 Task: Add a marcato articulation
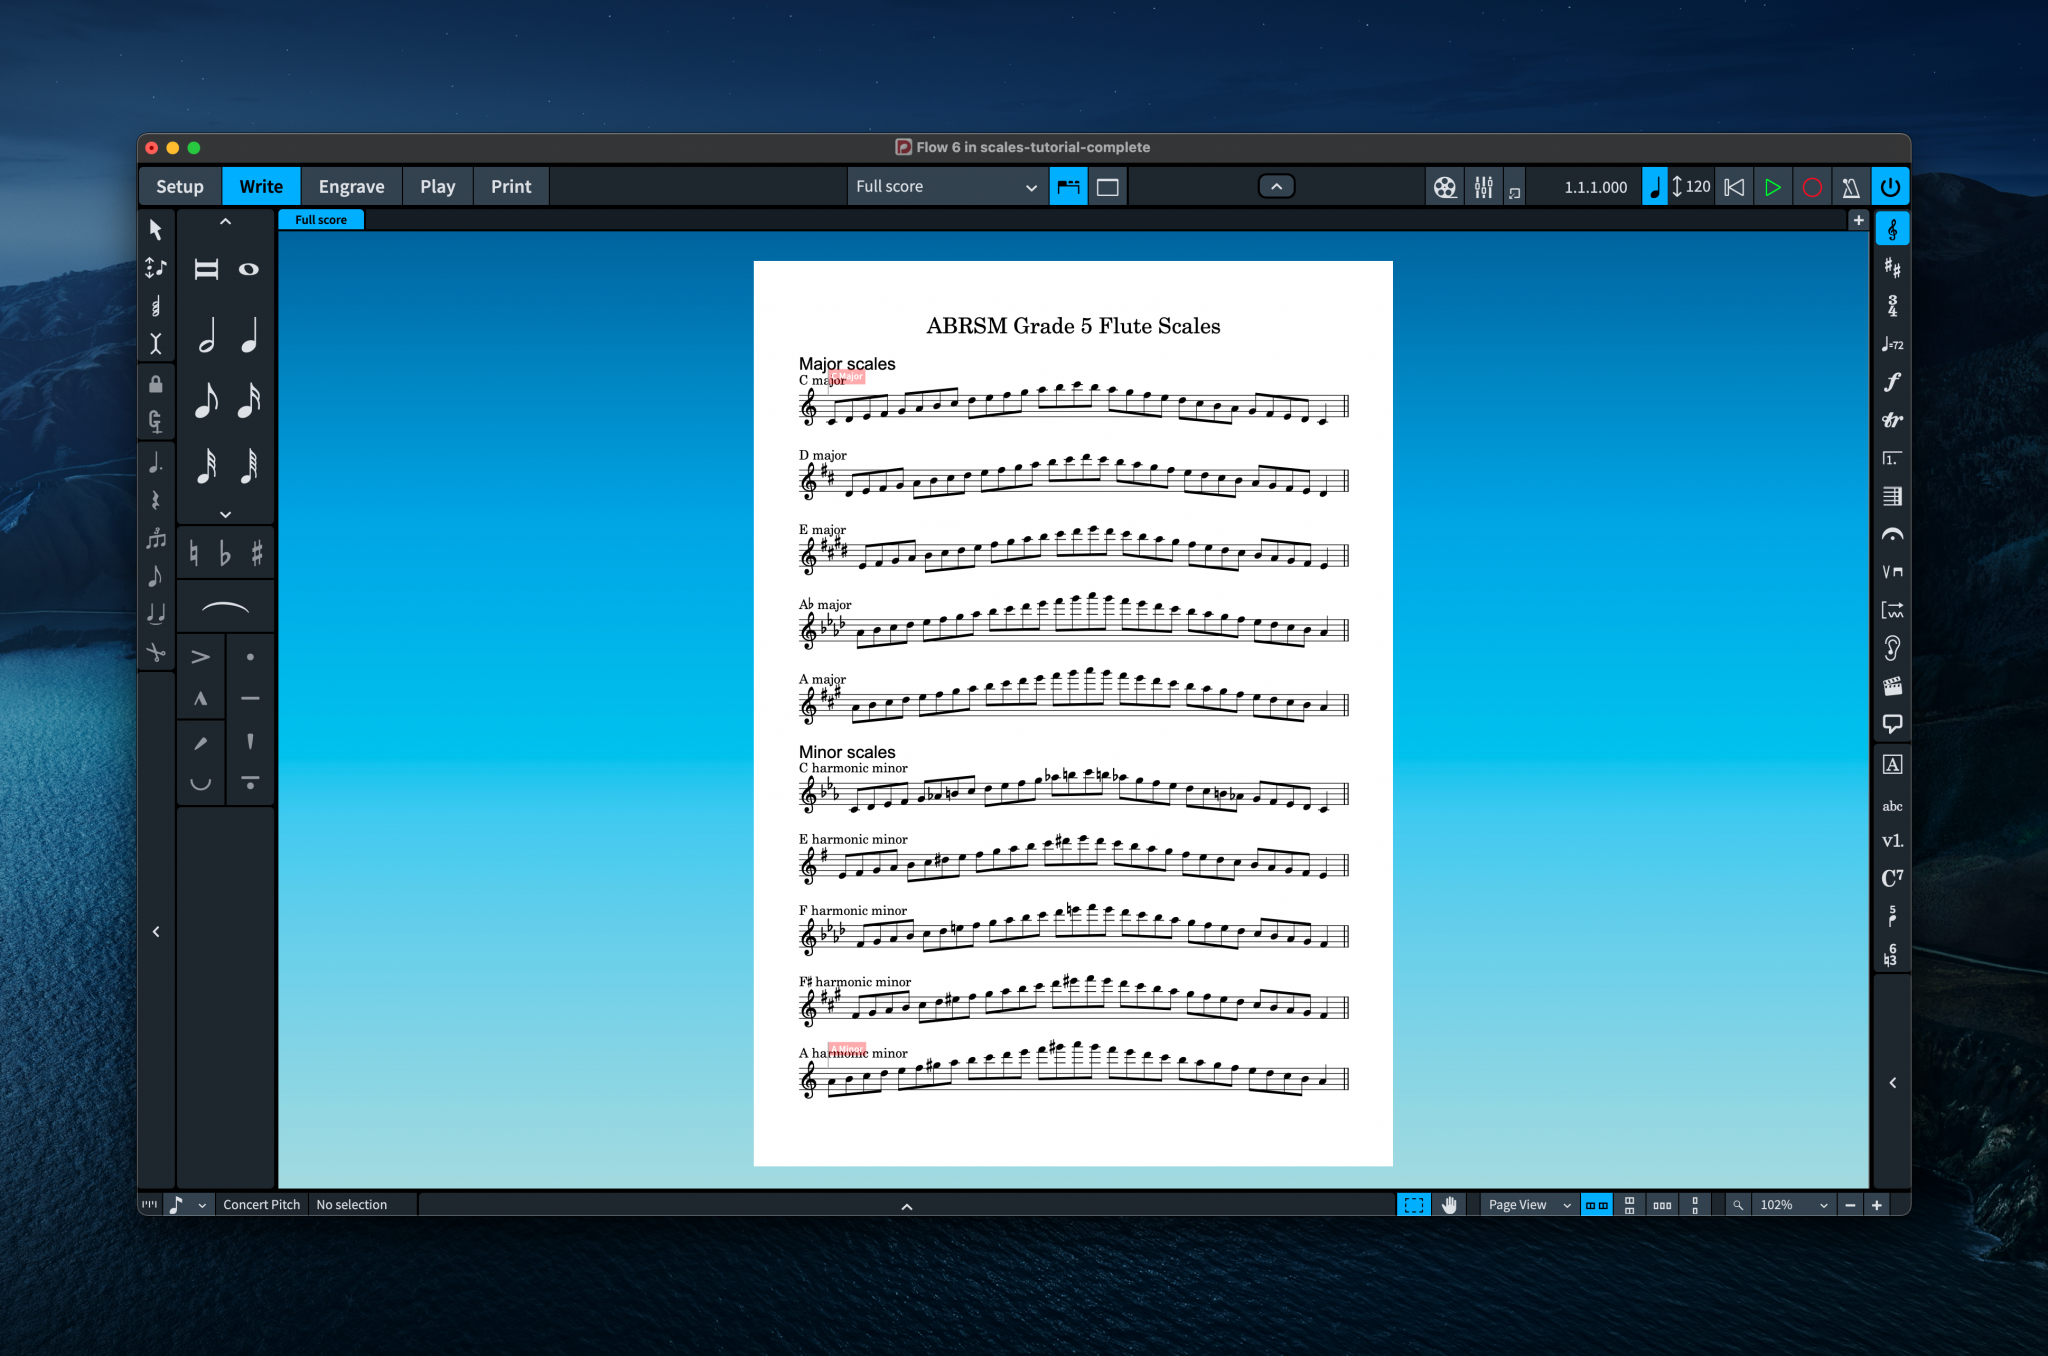[x=201, y=699]
